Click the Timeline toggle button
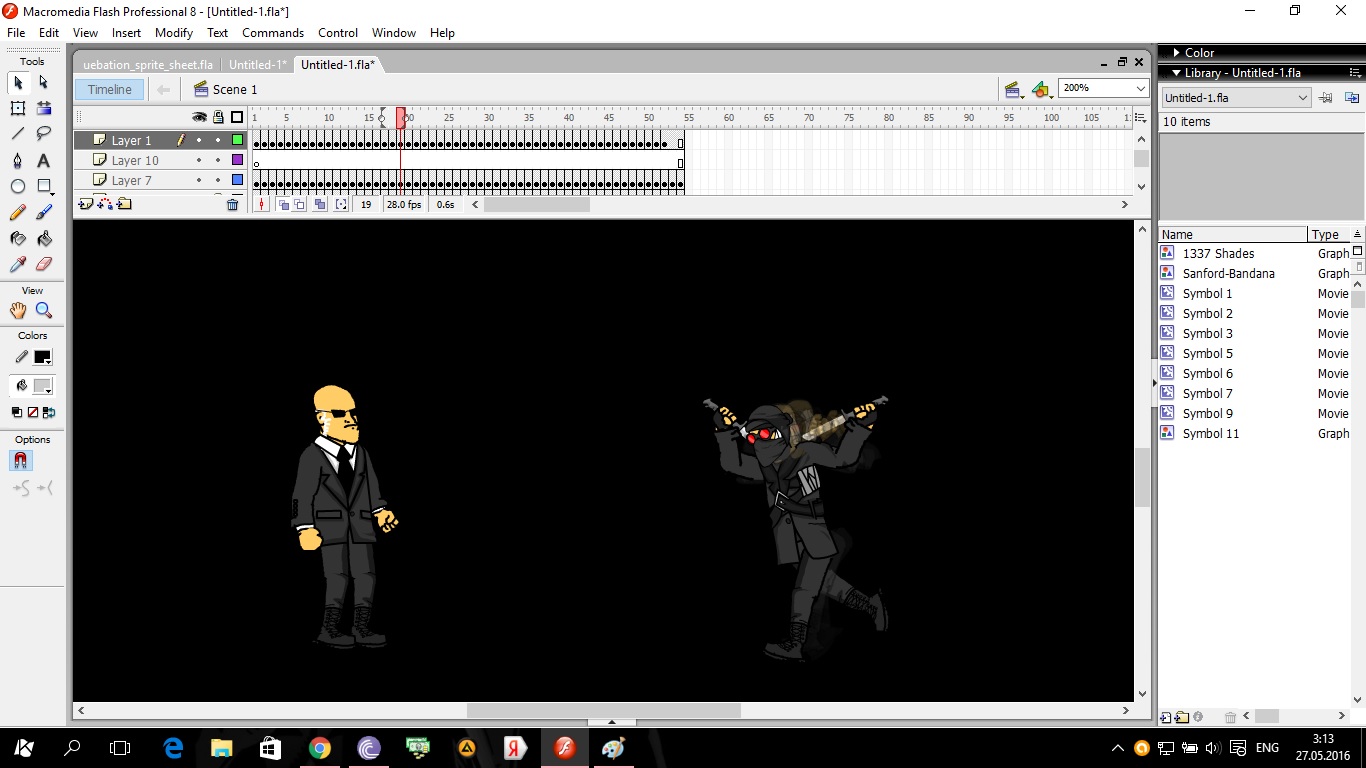 point(109,89)
